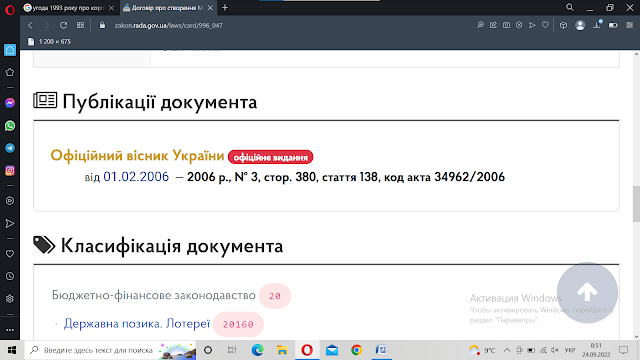The image size is (640, 360).
Task: Open Settings gear in sidebar
Action: point(10,299)
